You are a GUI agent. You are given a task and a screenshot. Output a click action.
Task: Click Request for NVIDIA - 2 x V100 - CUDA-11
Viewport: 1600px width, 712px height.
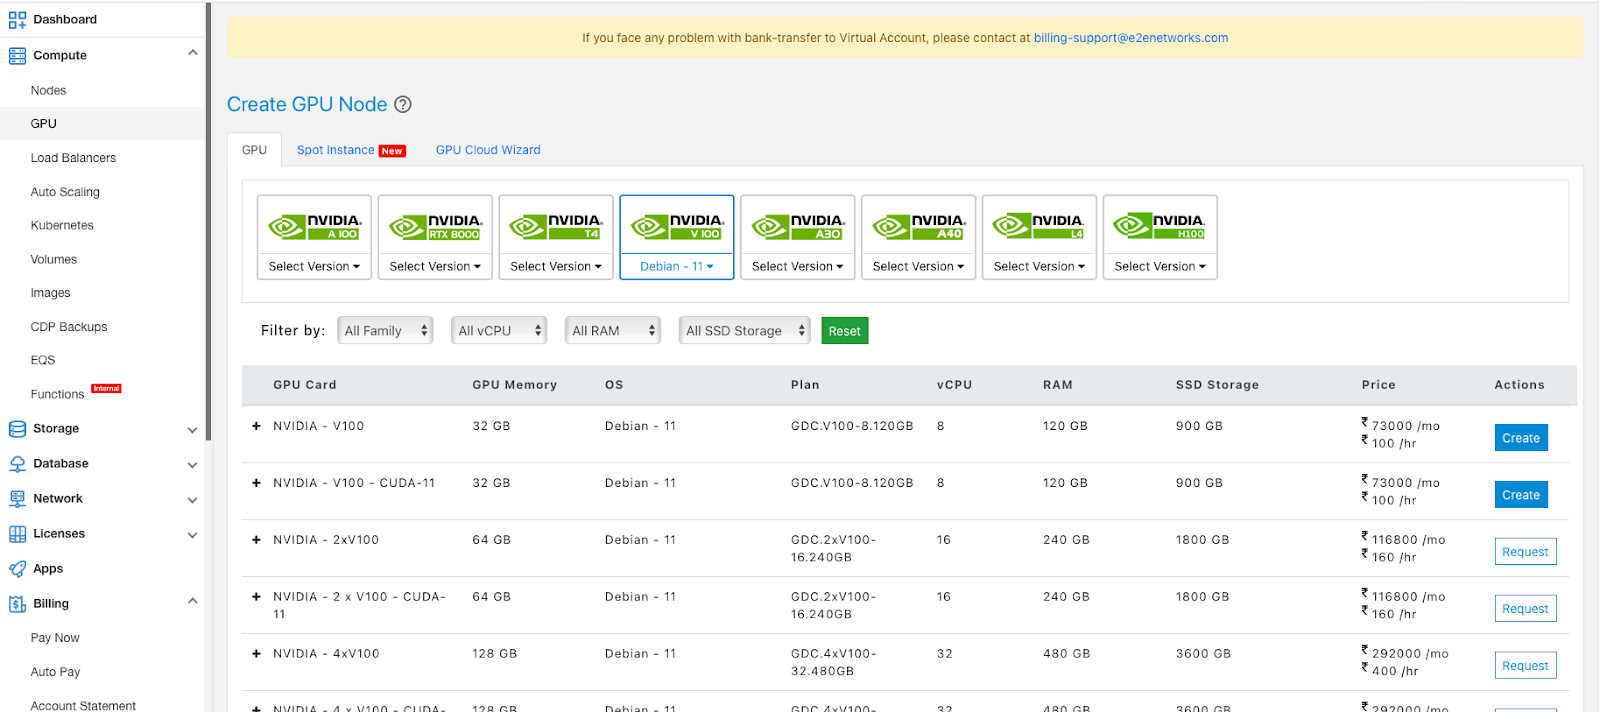coord(1525,609)
